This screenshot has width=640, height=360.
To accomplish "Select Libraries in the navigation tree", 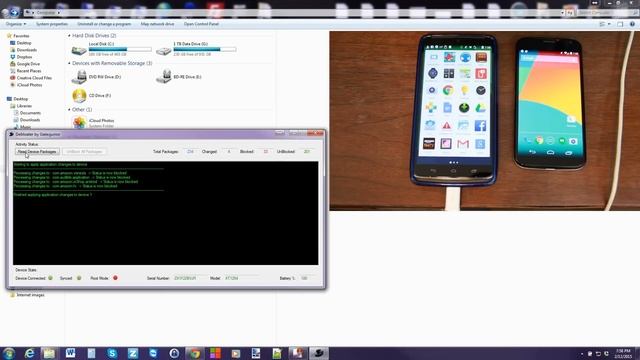I will coord(24,106).
